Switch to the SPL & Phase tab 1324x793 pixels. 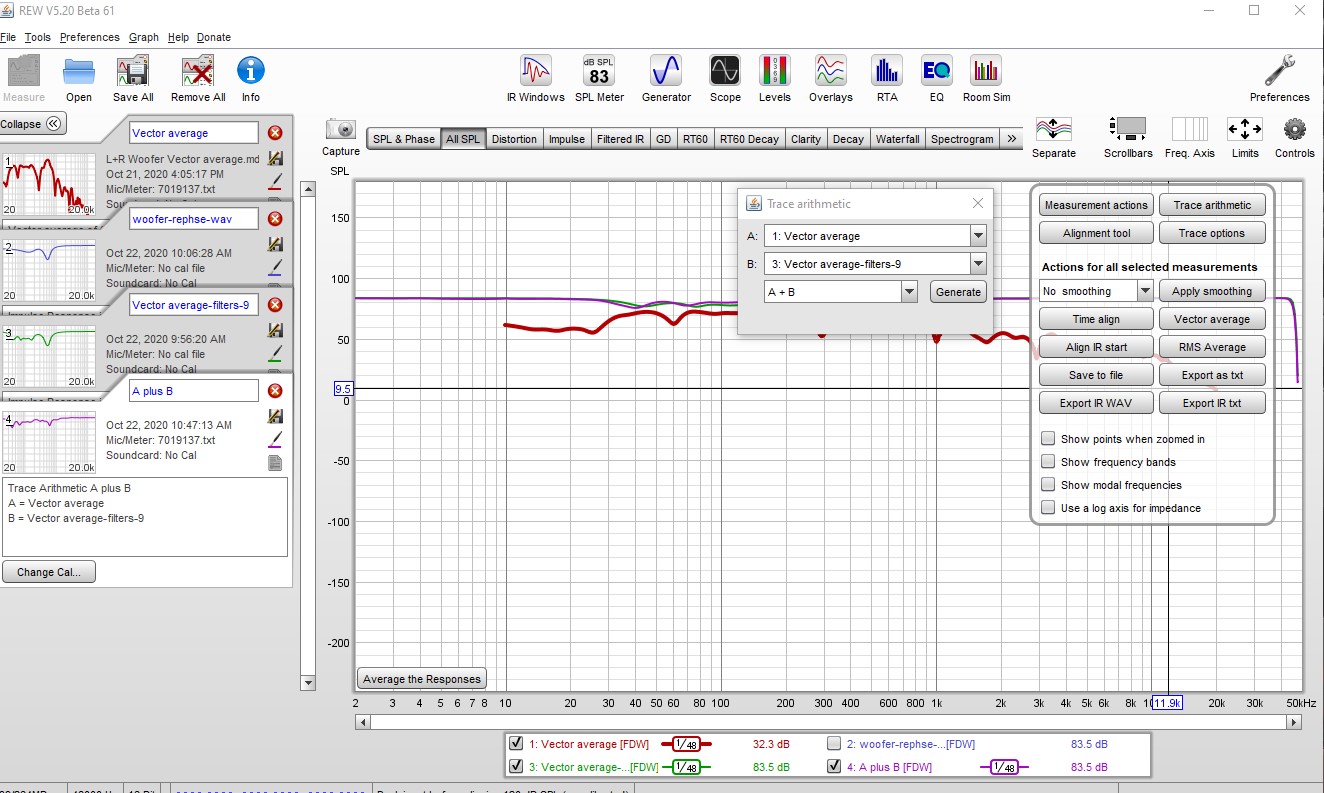pyautogui.click(x=404, y=139)
